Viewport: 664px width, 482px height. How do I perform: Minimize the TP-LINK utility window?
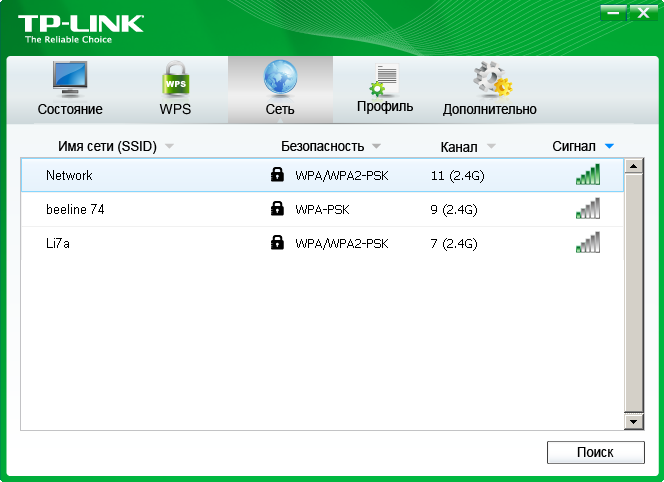pos(613,13)
